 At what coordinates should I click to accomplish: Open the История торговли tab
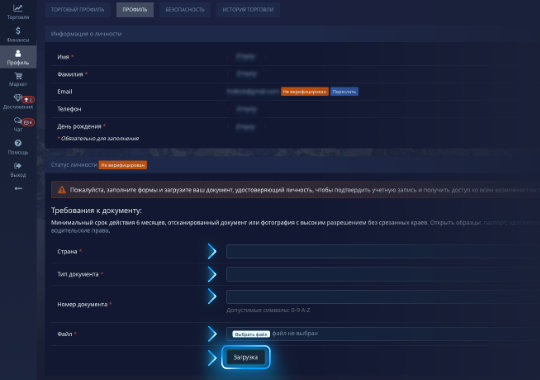tap(248, 10)
